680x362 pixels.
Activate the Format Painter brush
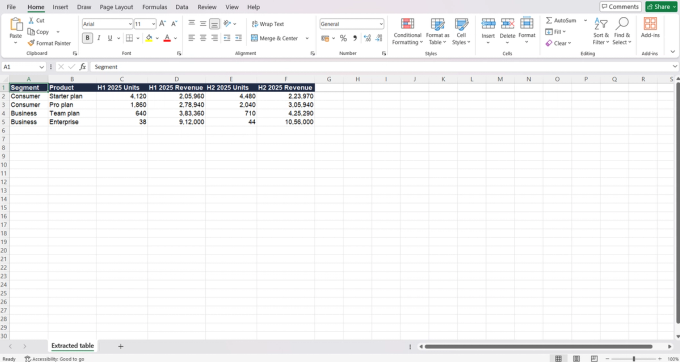click(x=31, y=43)
